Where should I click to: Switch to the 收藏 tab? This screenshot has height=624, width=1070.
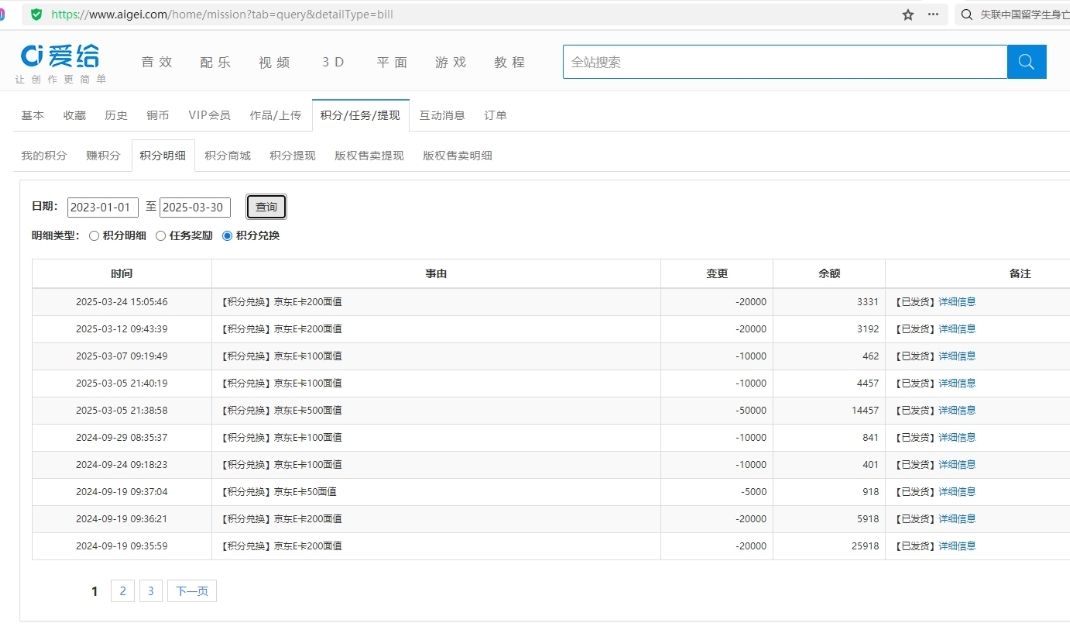coord(74,115)
